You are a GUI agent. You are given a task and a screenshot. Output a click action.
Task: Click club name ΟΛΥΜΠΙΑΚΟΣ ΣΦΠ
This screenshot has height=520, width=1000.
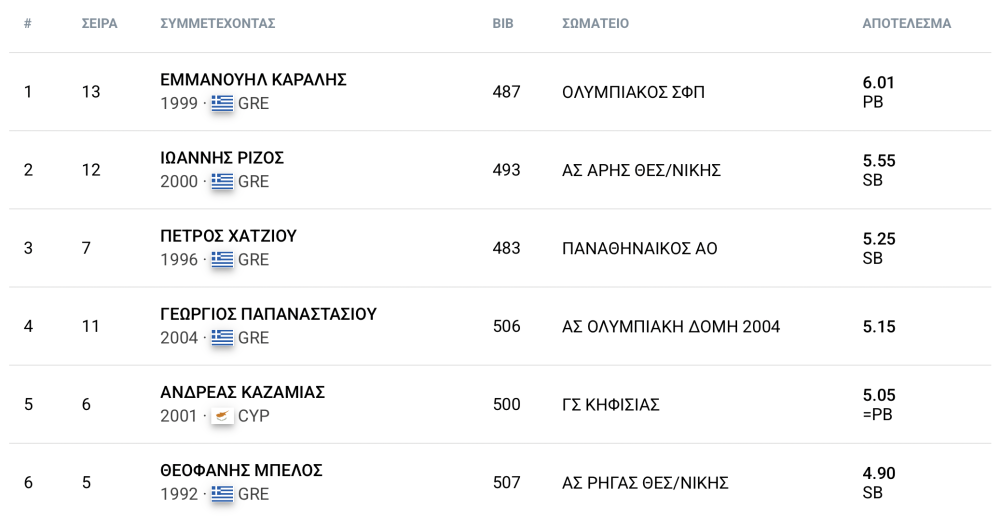(633, 93)
